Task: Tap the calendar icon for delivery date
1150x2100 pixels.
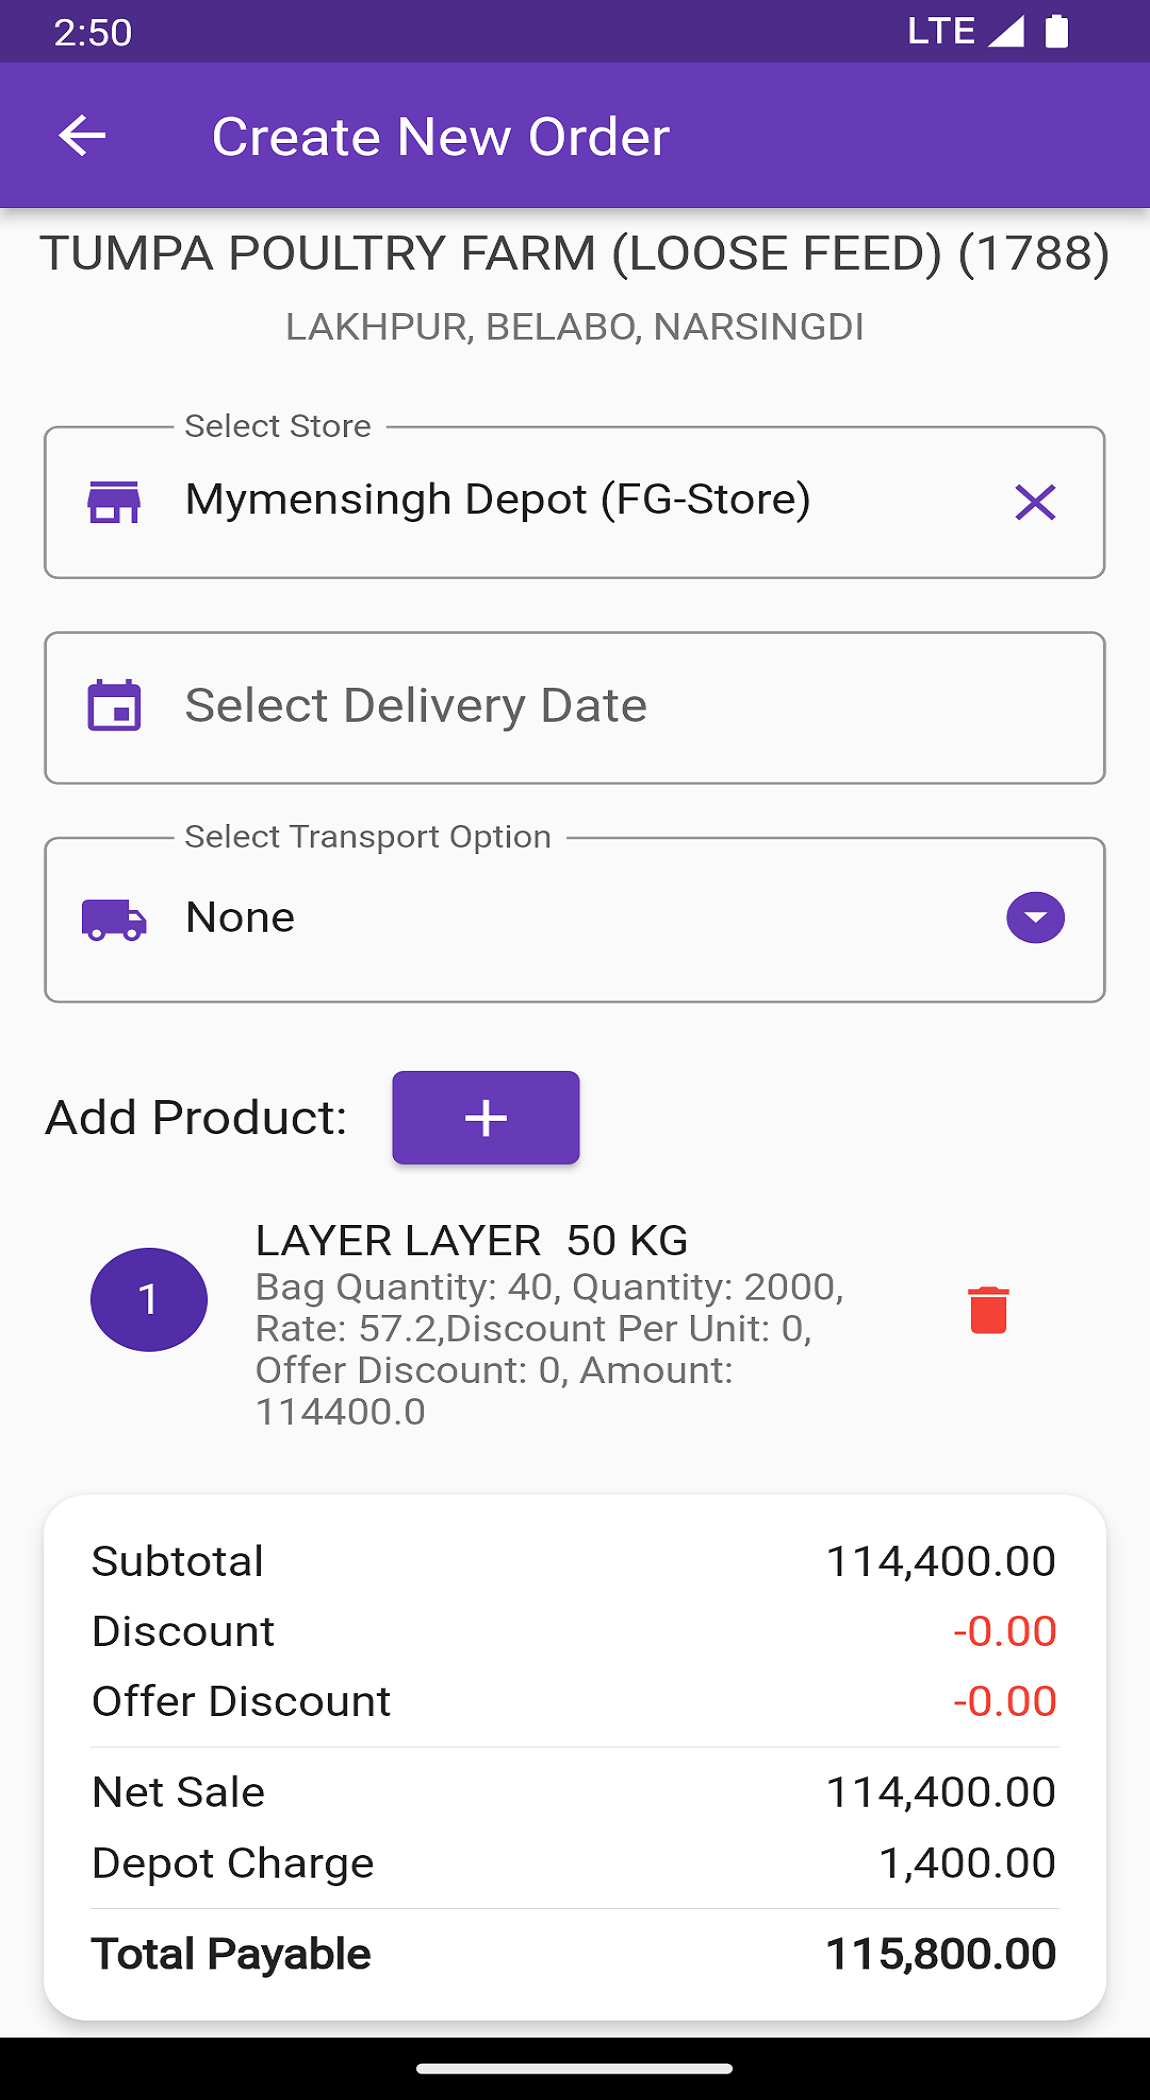Action: pos(114,706)
